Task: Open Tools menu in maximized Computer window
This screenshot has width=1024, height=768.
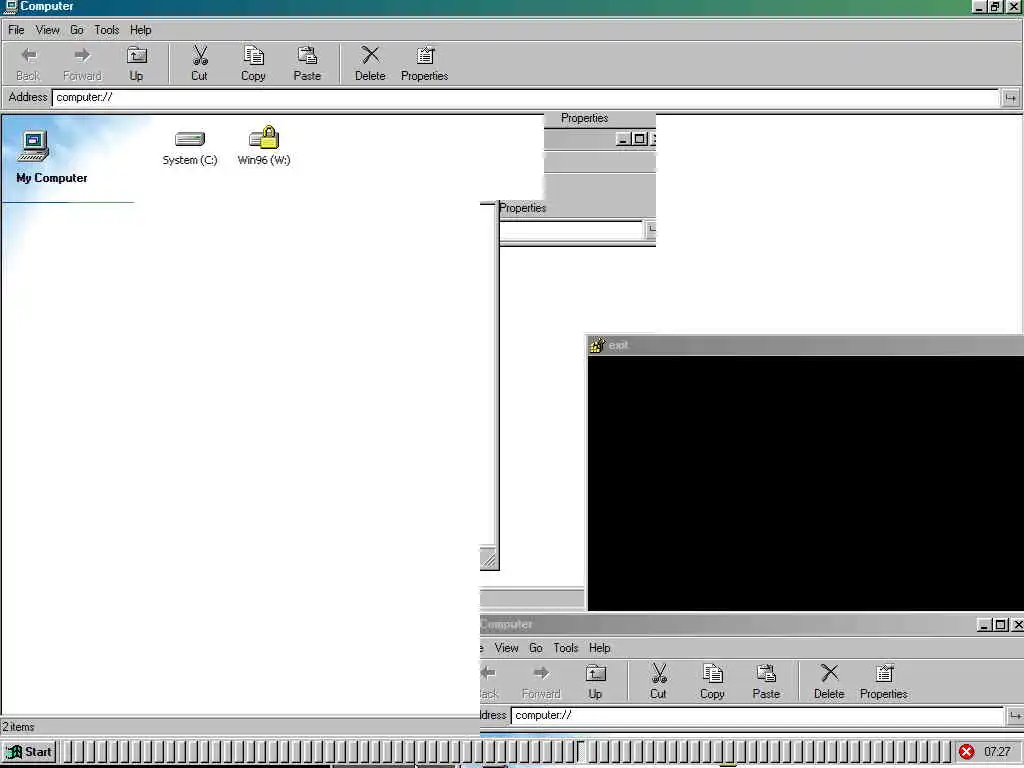Action: pyautogui.click(x=106, y=30)
